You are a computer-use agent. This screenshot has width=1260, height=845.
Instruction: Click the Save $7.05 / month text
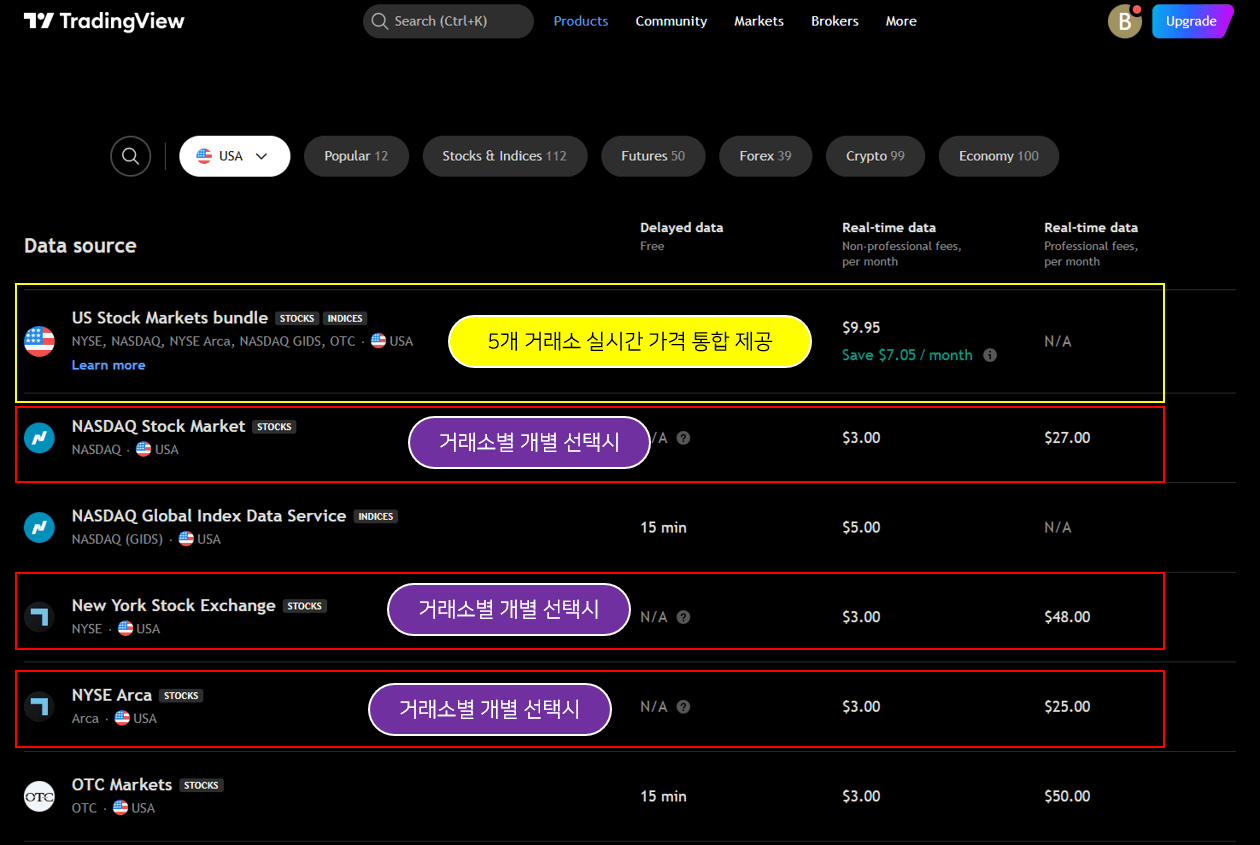click(x=907, y=355)
